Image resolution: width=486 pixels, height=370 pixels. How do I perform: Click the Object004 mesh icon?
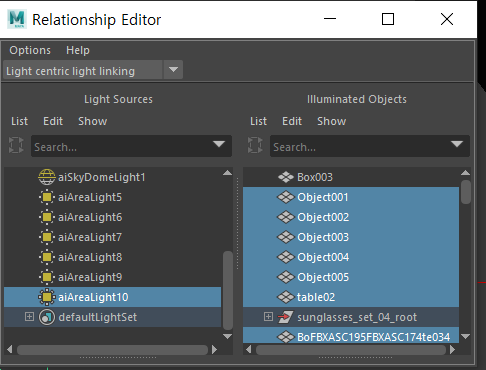[286, 257]
